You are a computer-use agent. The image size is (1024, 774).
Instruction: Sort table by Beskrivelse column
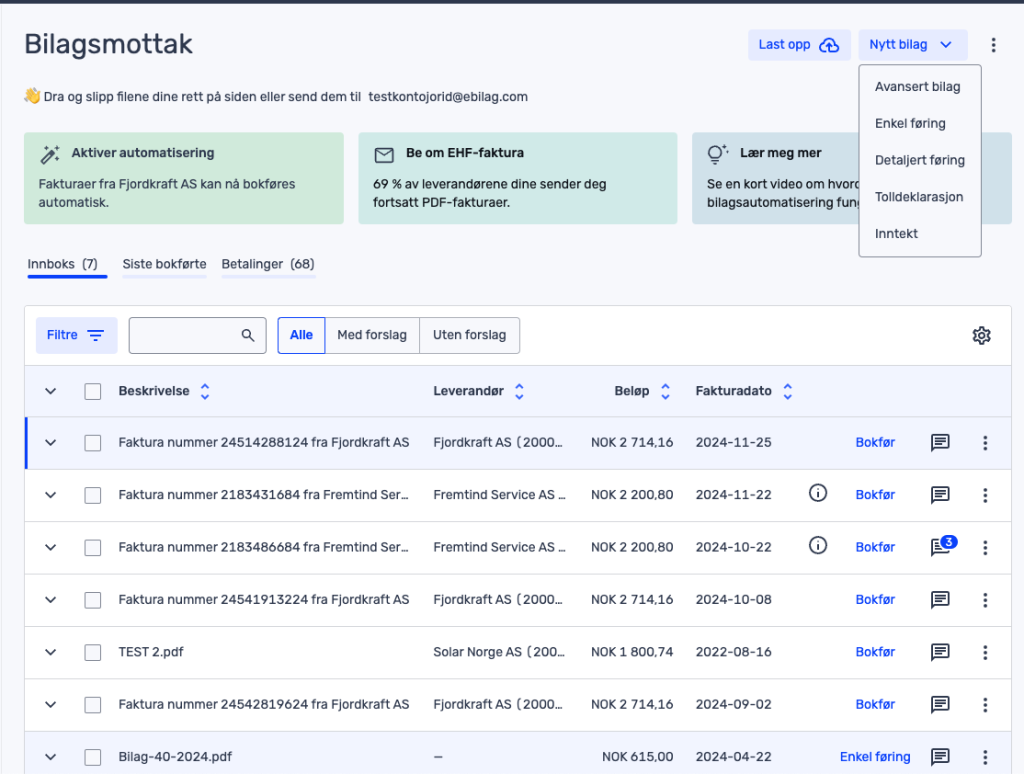click(204, 391)
